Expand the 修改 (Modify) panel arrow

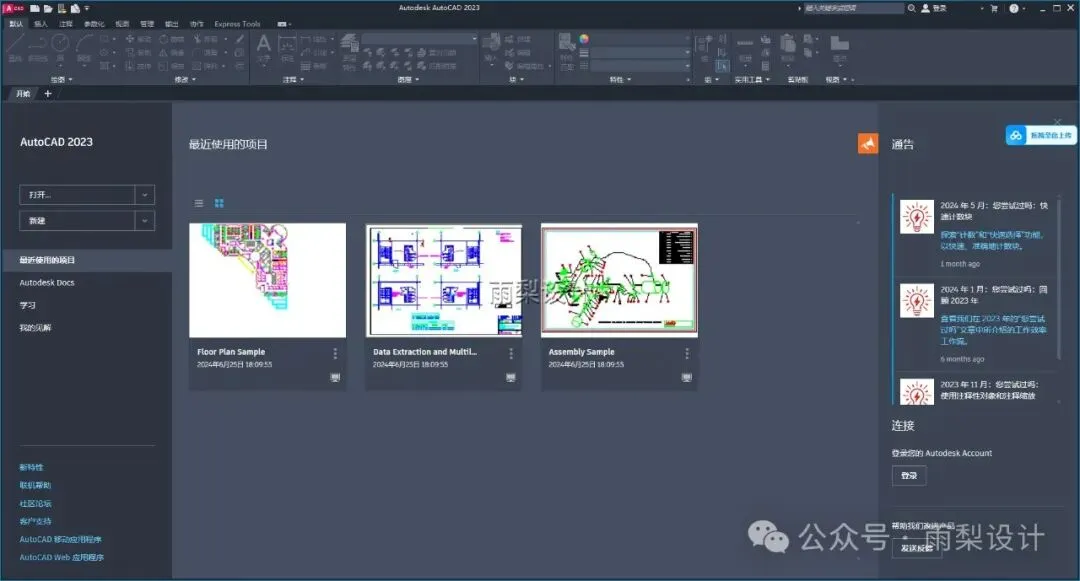click(194, 80)
